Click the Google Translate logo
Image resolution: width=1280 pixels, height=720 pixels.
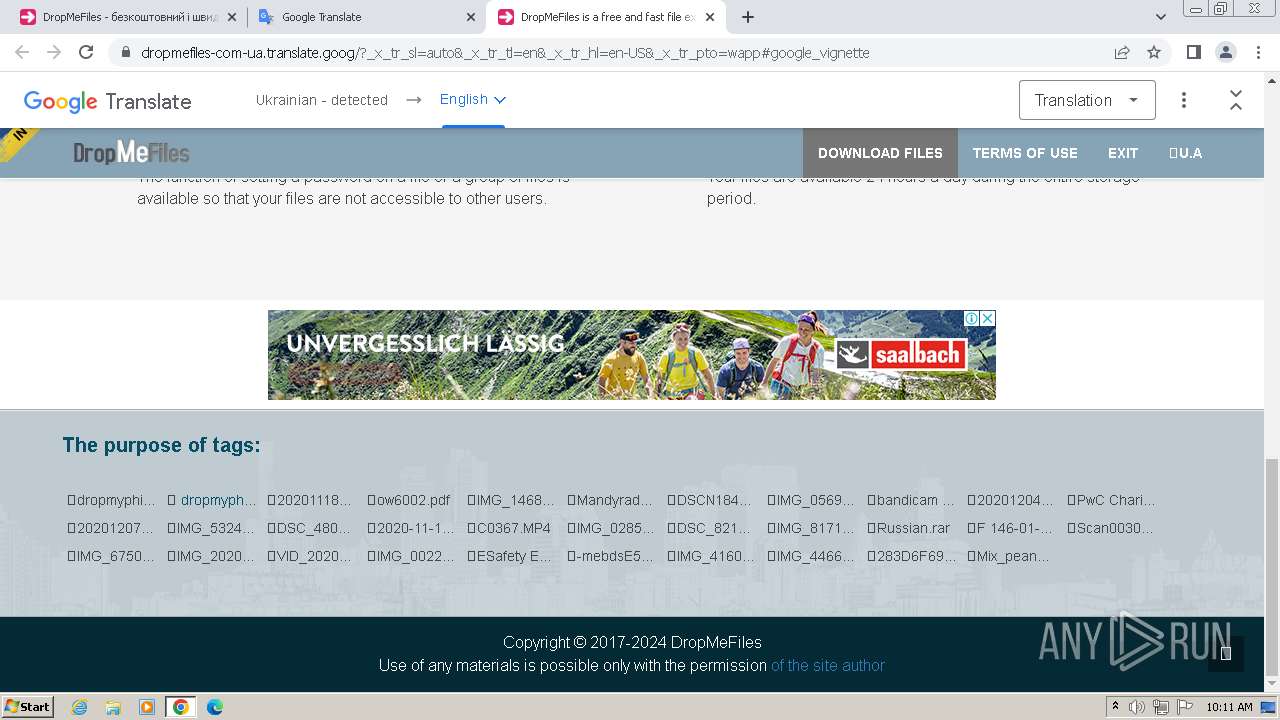[107, 101]
